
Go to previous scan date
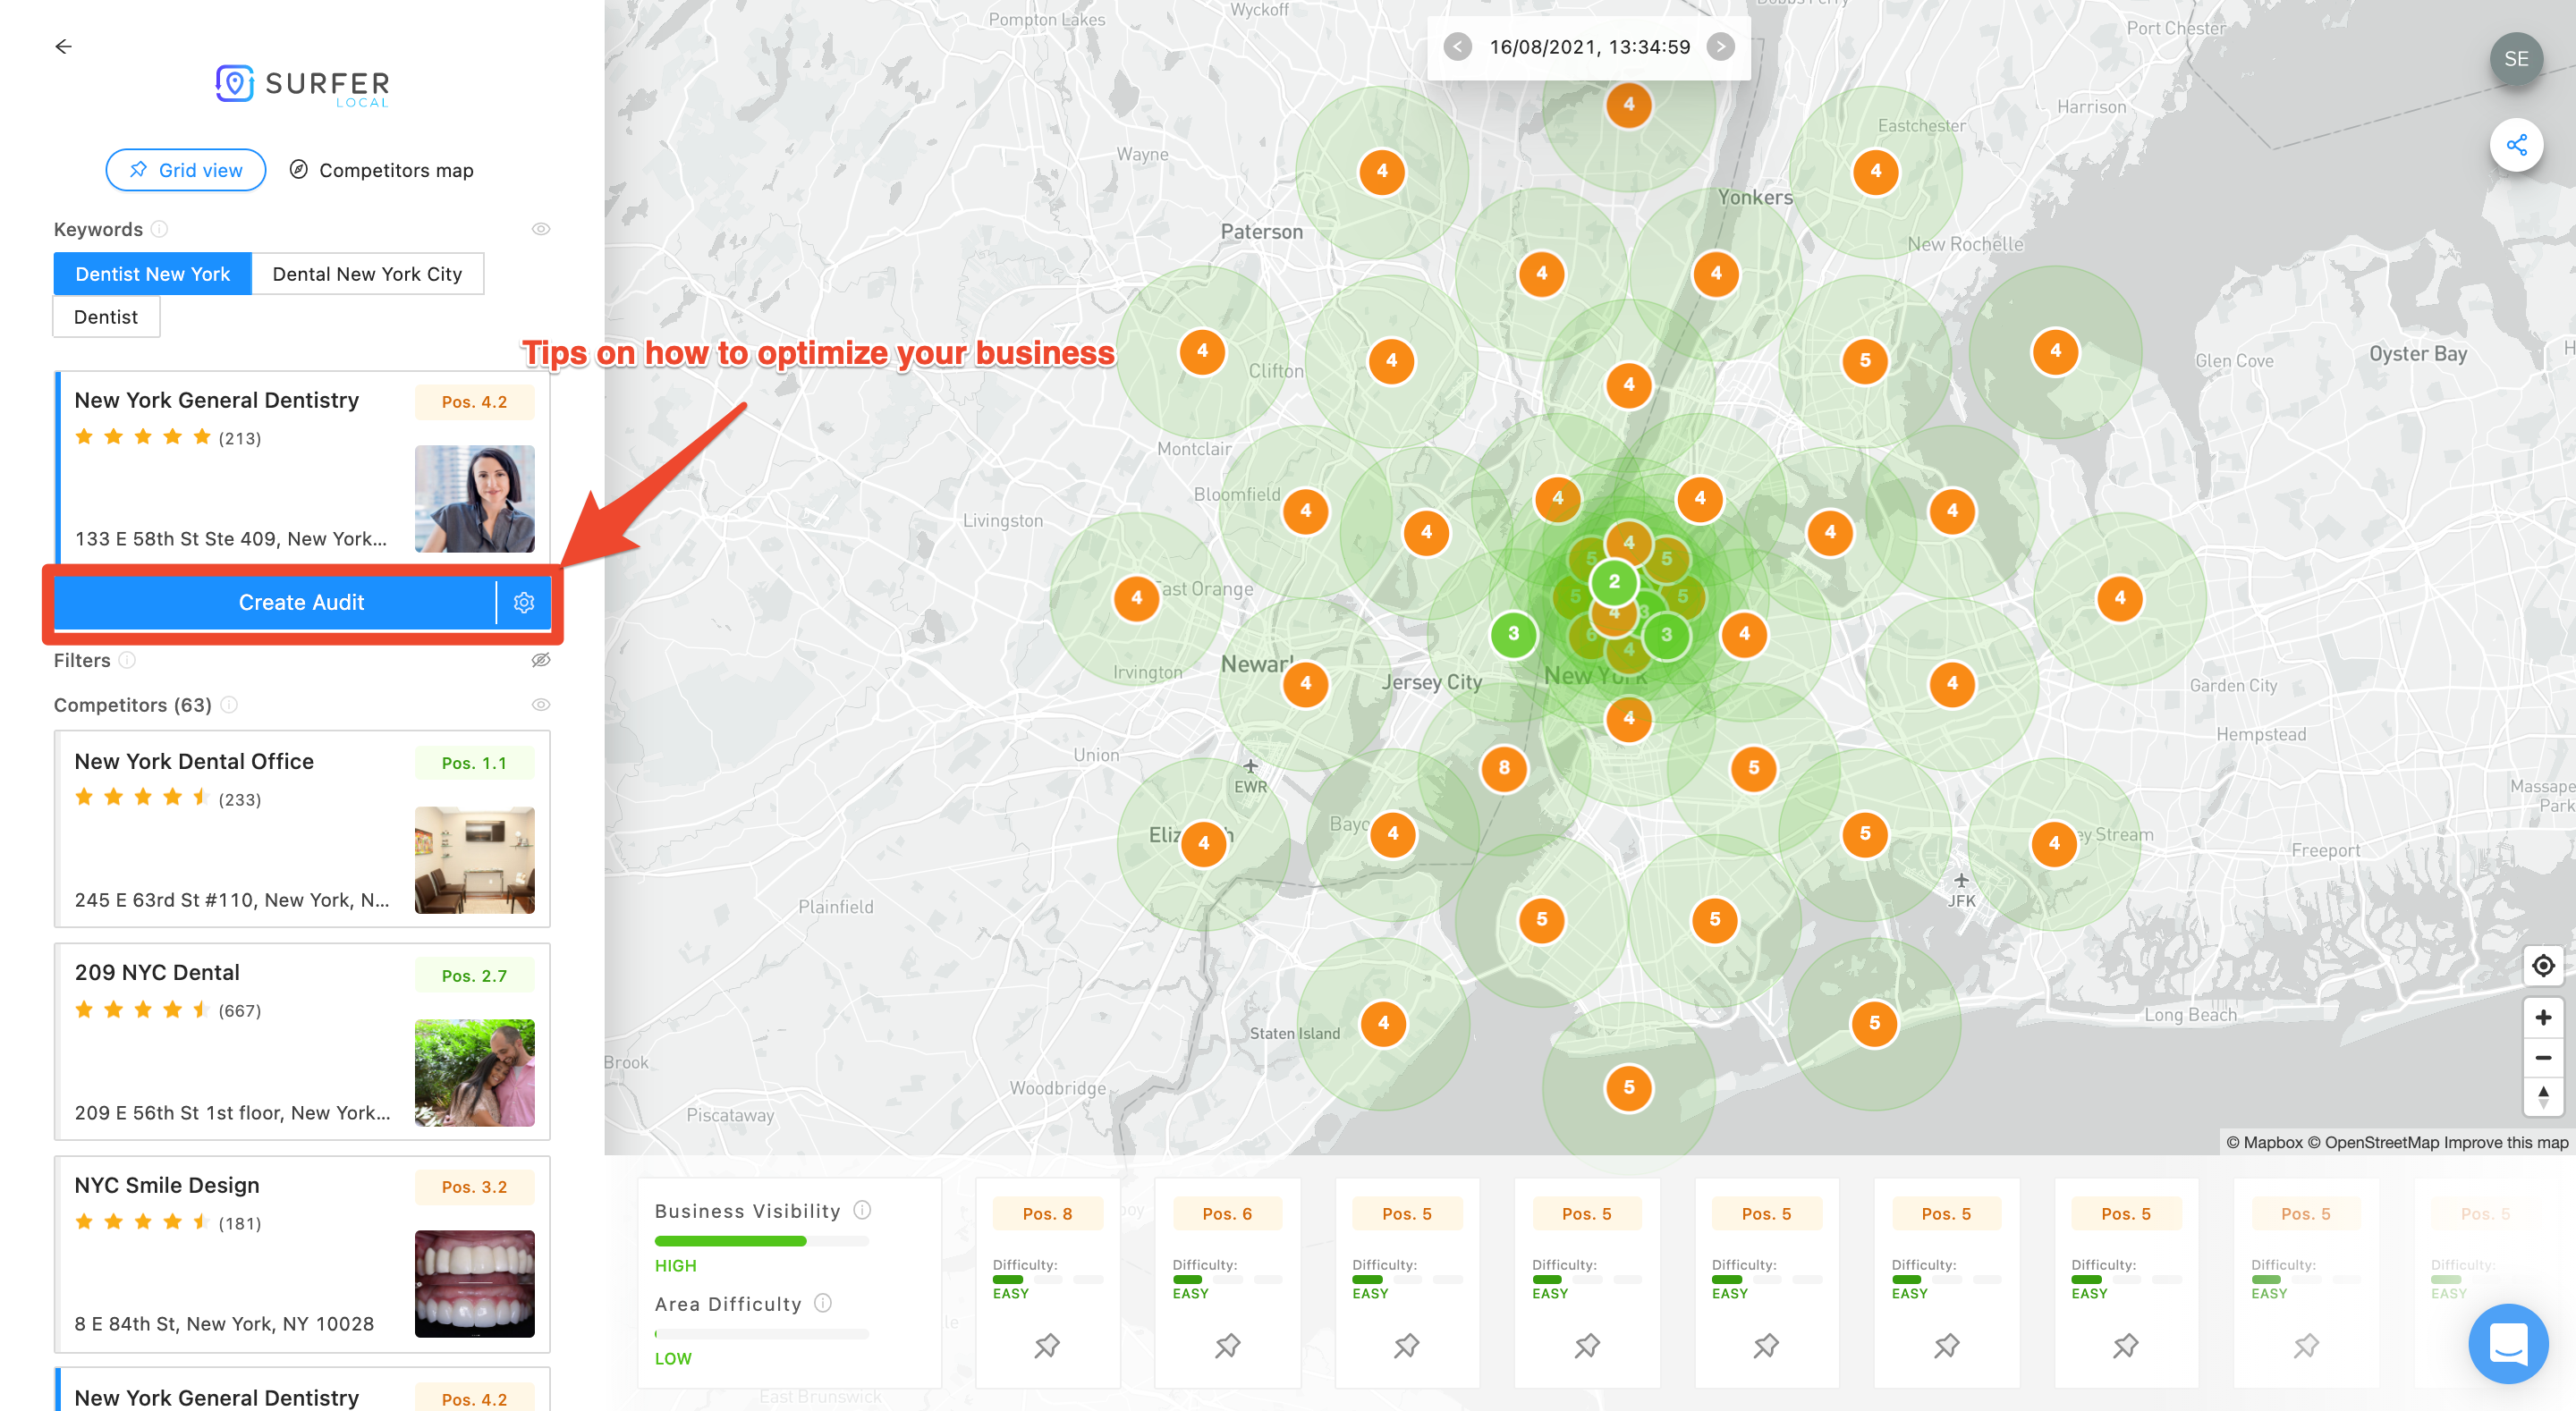click(1457, 47)
